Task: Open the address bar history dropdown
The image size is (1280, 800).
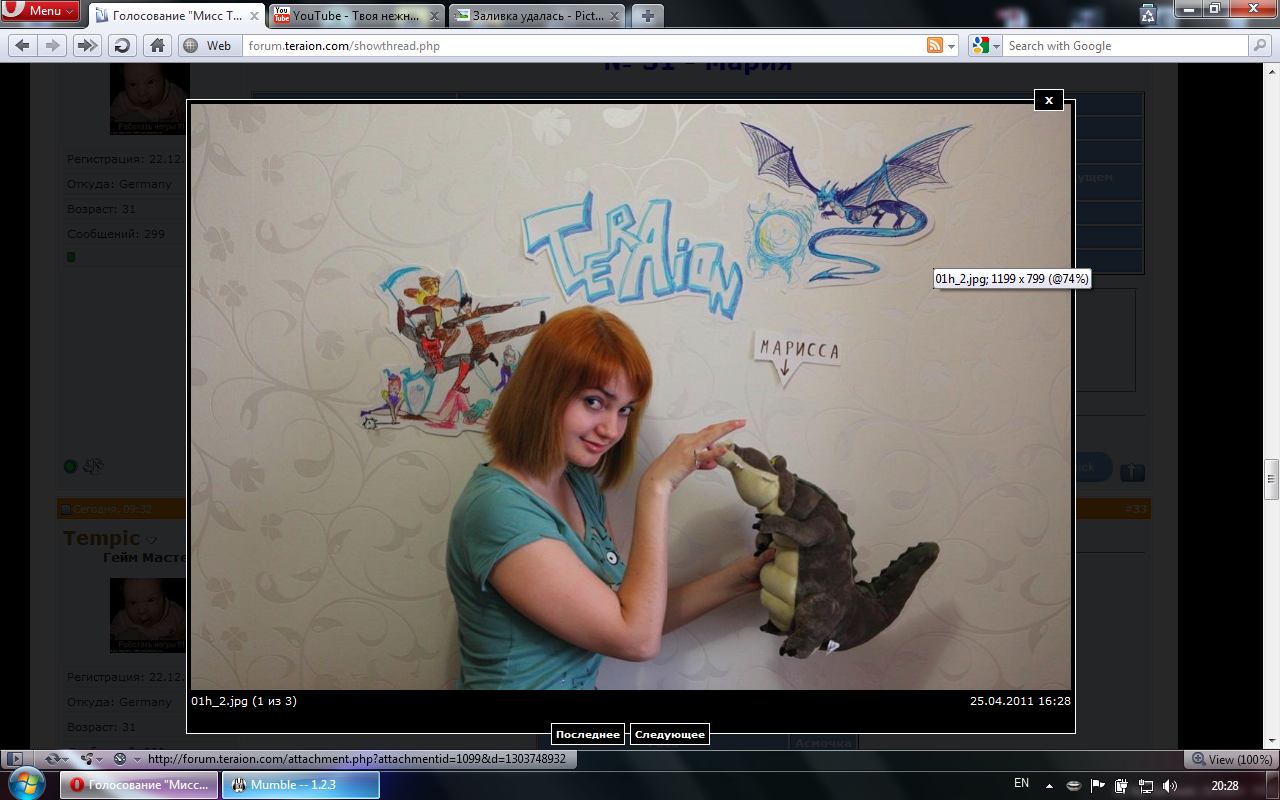Action: click(951, 46)
